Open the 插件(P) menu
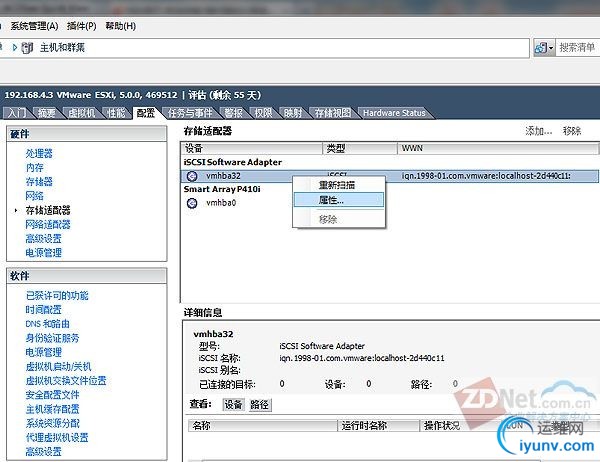 pyautogui.click(x=82, y=26)
